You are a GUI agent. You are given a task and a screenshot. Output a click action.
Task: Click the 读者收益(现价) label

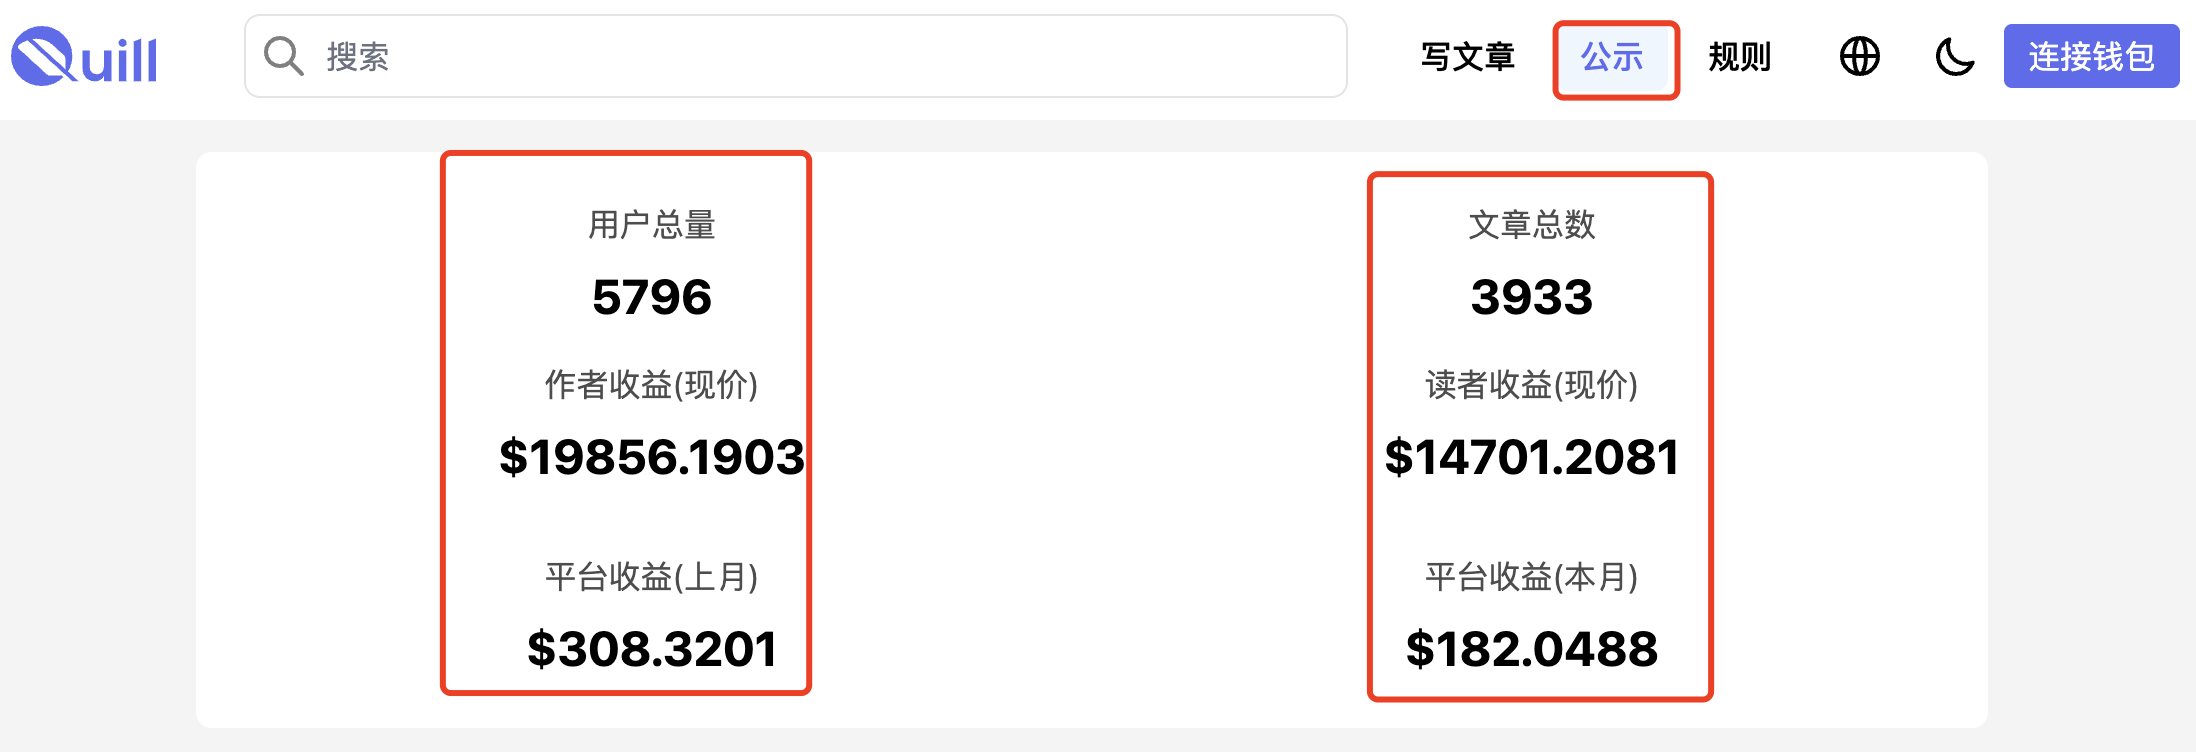(x=1531, y=385)
